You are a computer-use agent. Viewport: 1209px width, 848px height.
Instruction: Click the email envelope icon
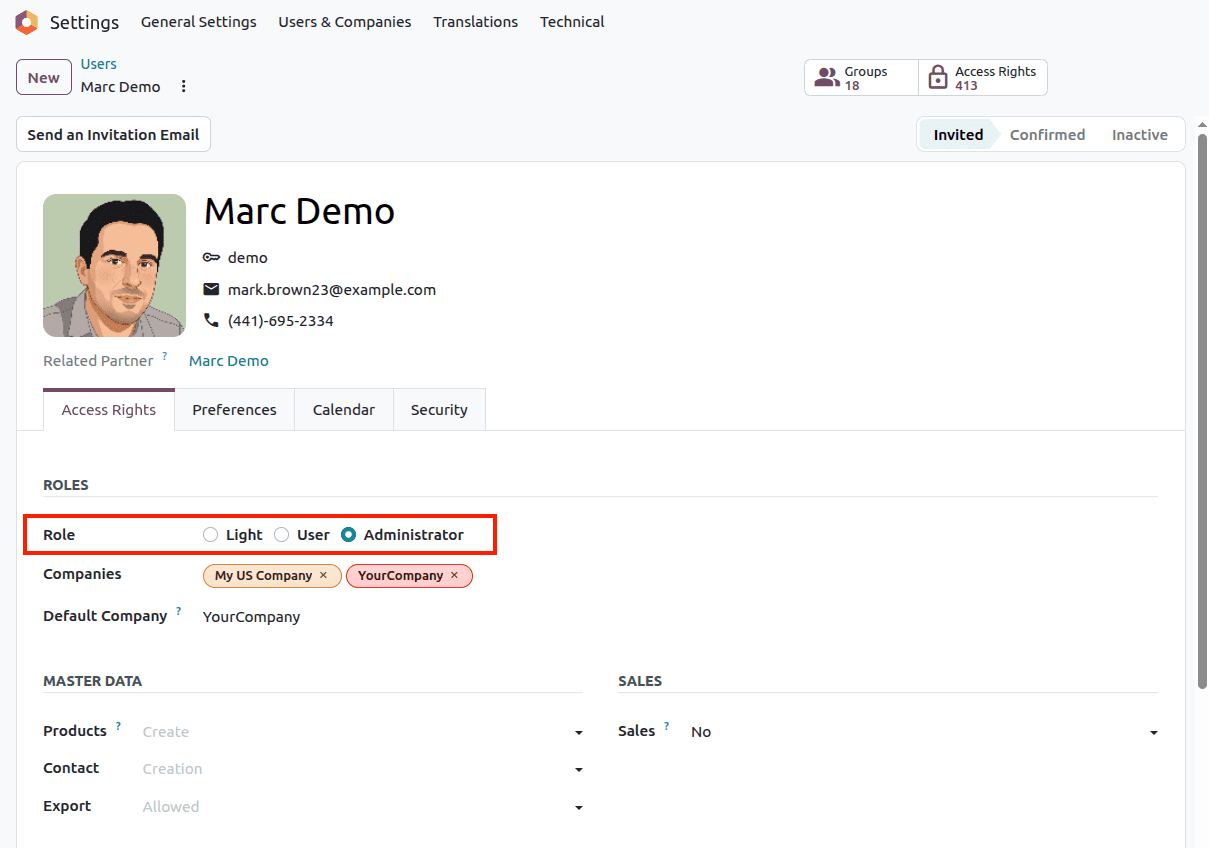pos(211,290)
